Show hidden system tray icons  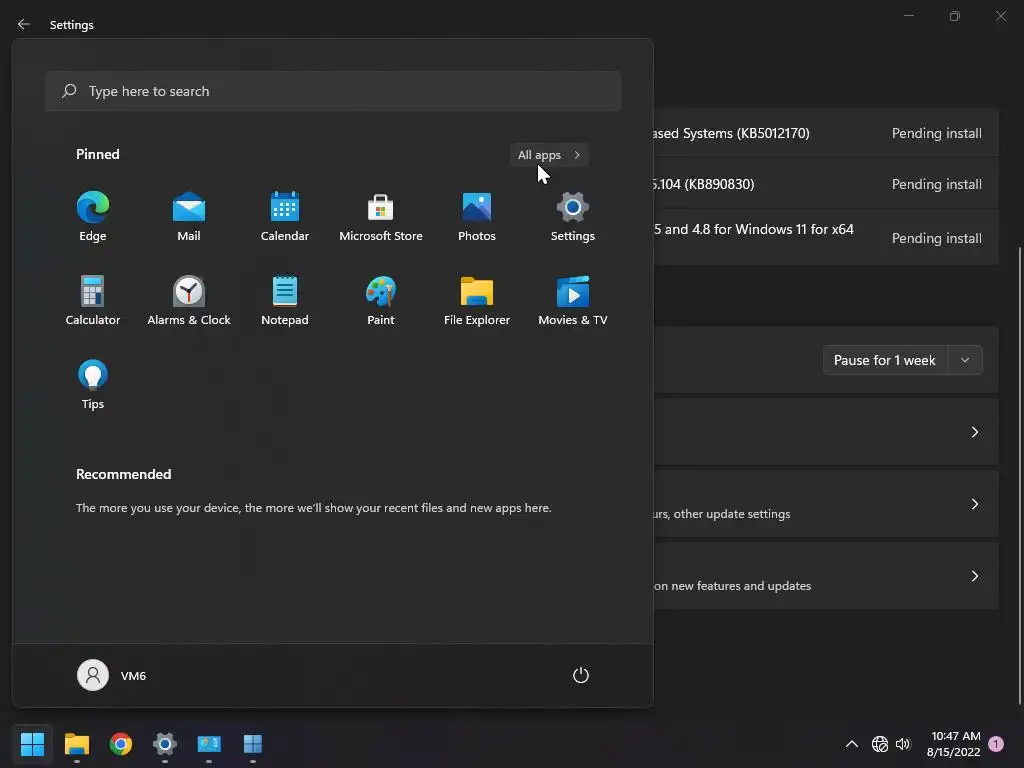click(x=852, y=744)
